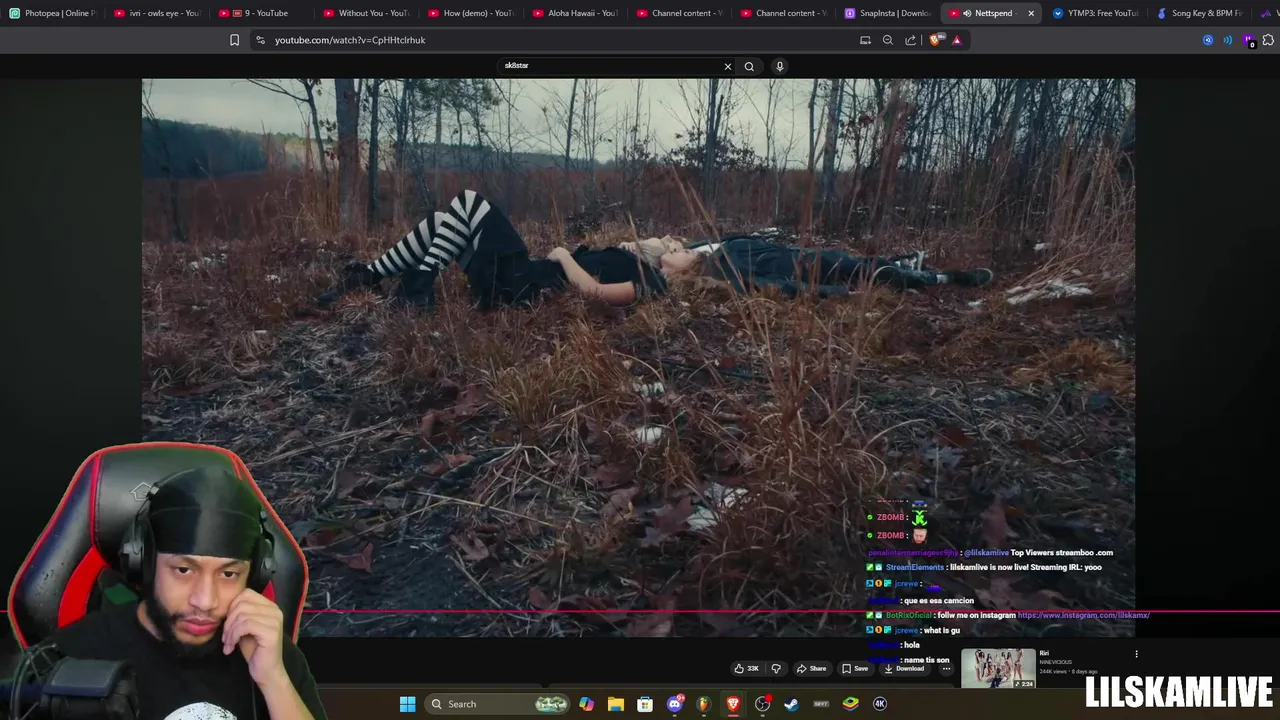Click the Riri video title
This screenshot has width=1280, height=720.
1044,653
